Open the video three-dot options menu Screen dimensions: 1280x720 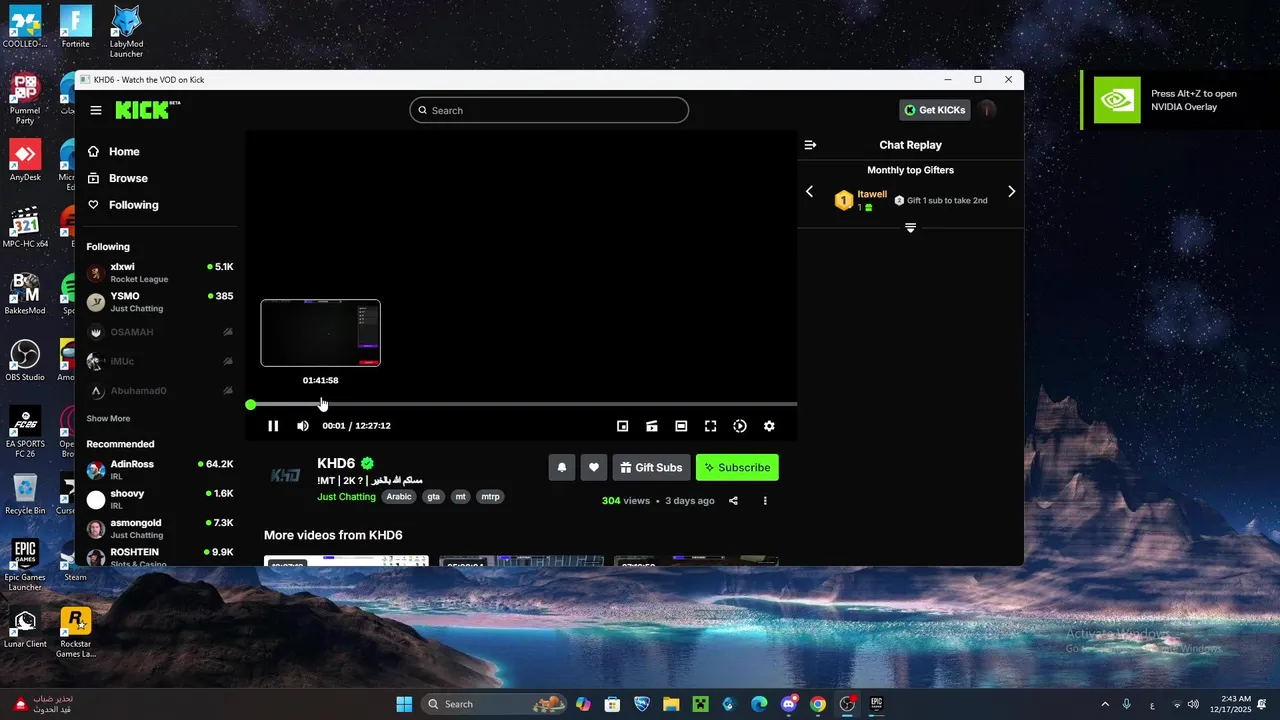765,501
